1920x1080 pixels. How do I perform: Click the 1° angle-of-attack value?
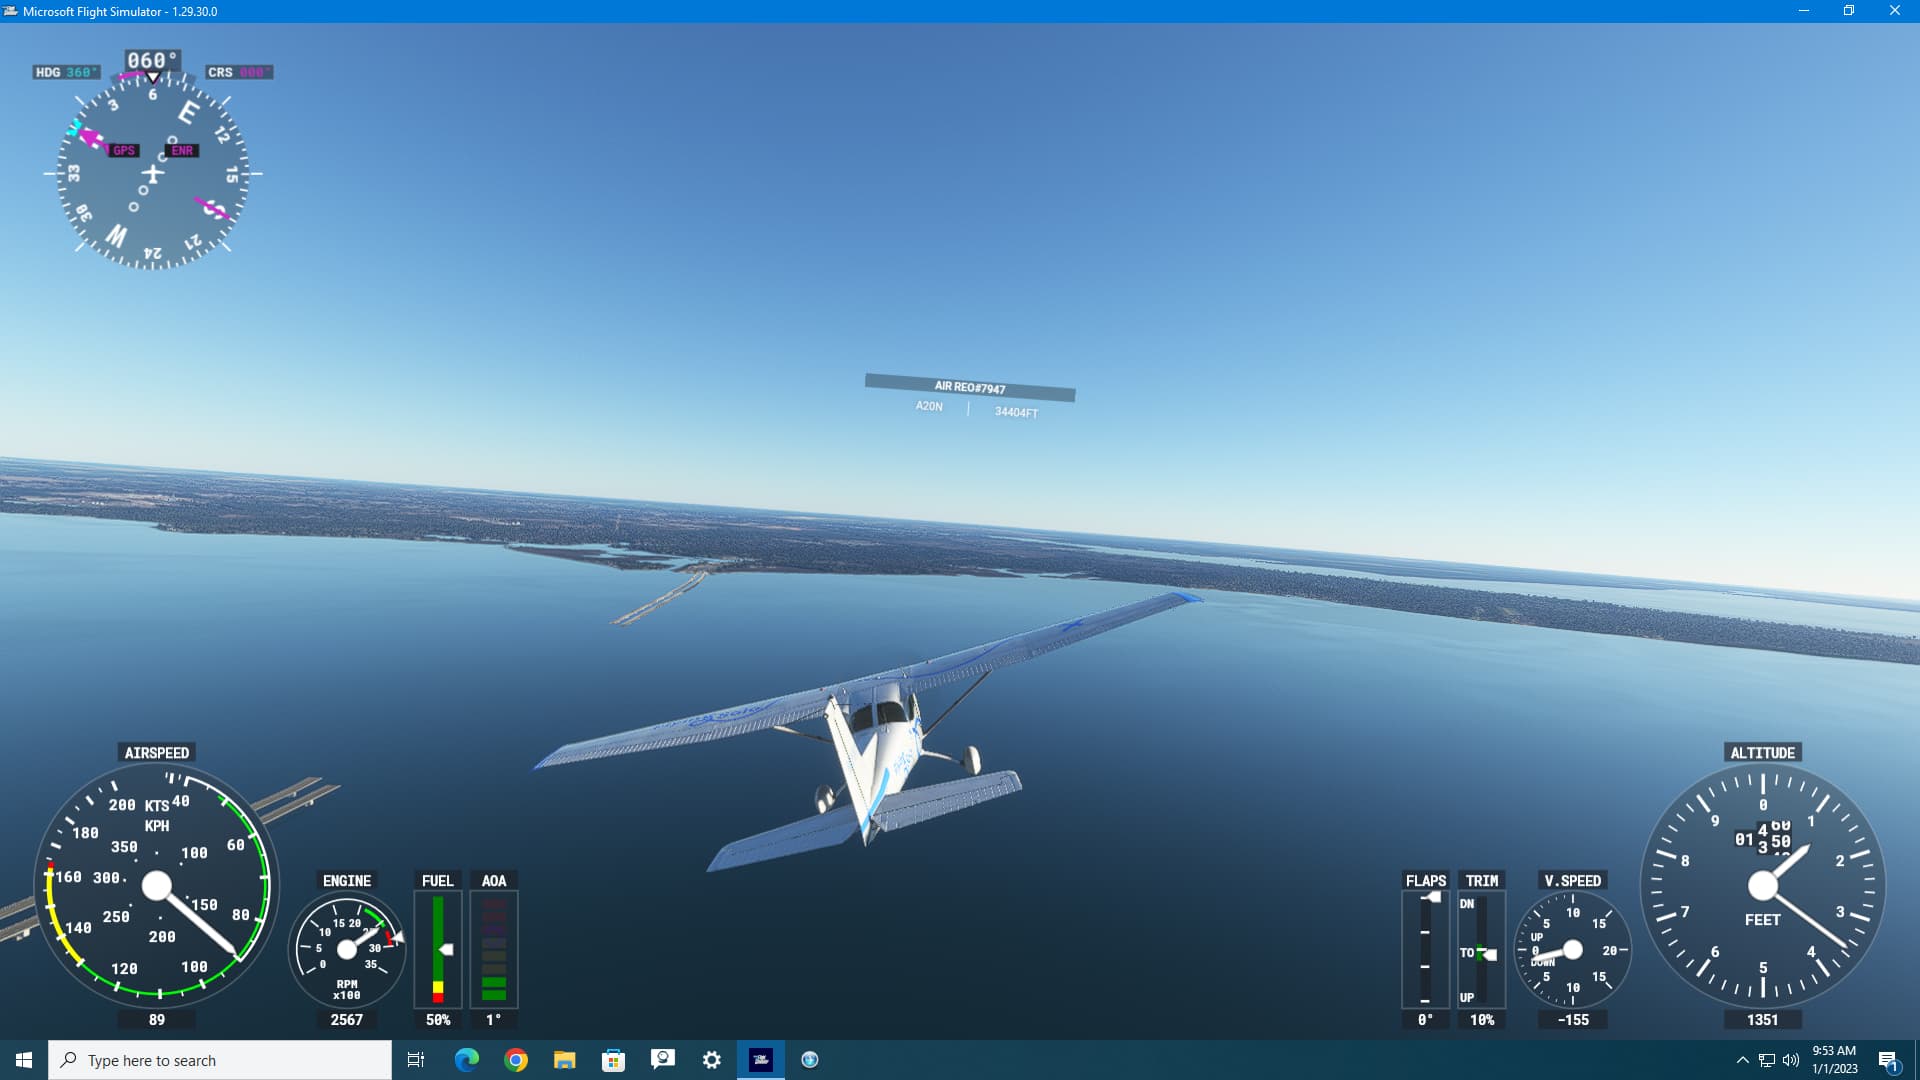(x=494, y=1020)
